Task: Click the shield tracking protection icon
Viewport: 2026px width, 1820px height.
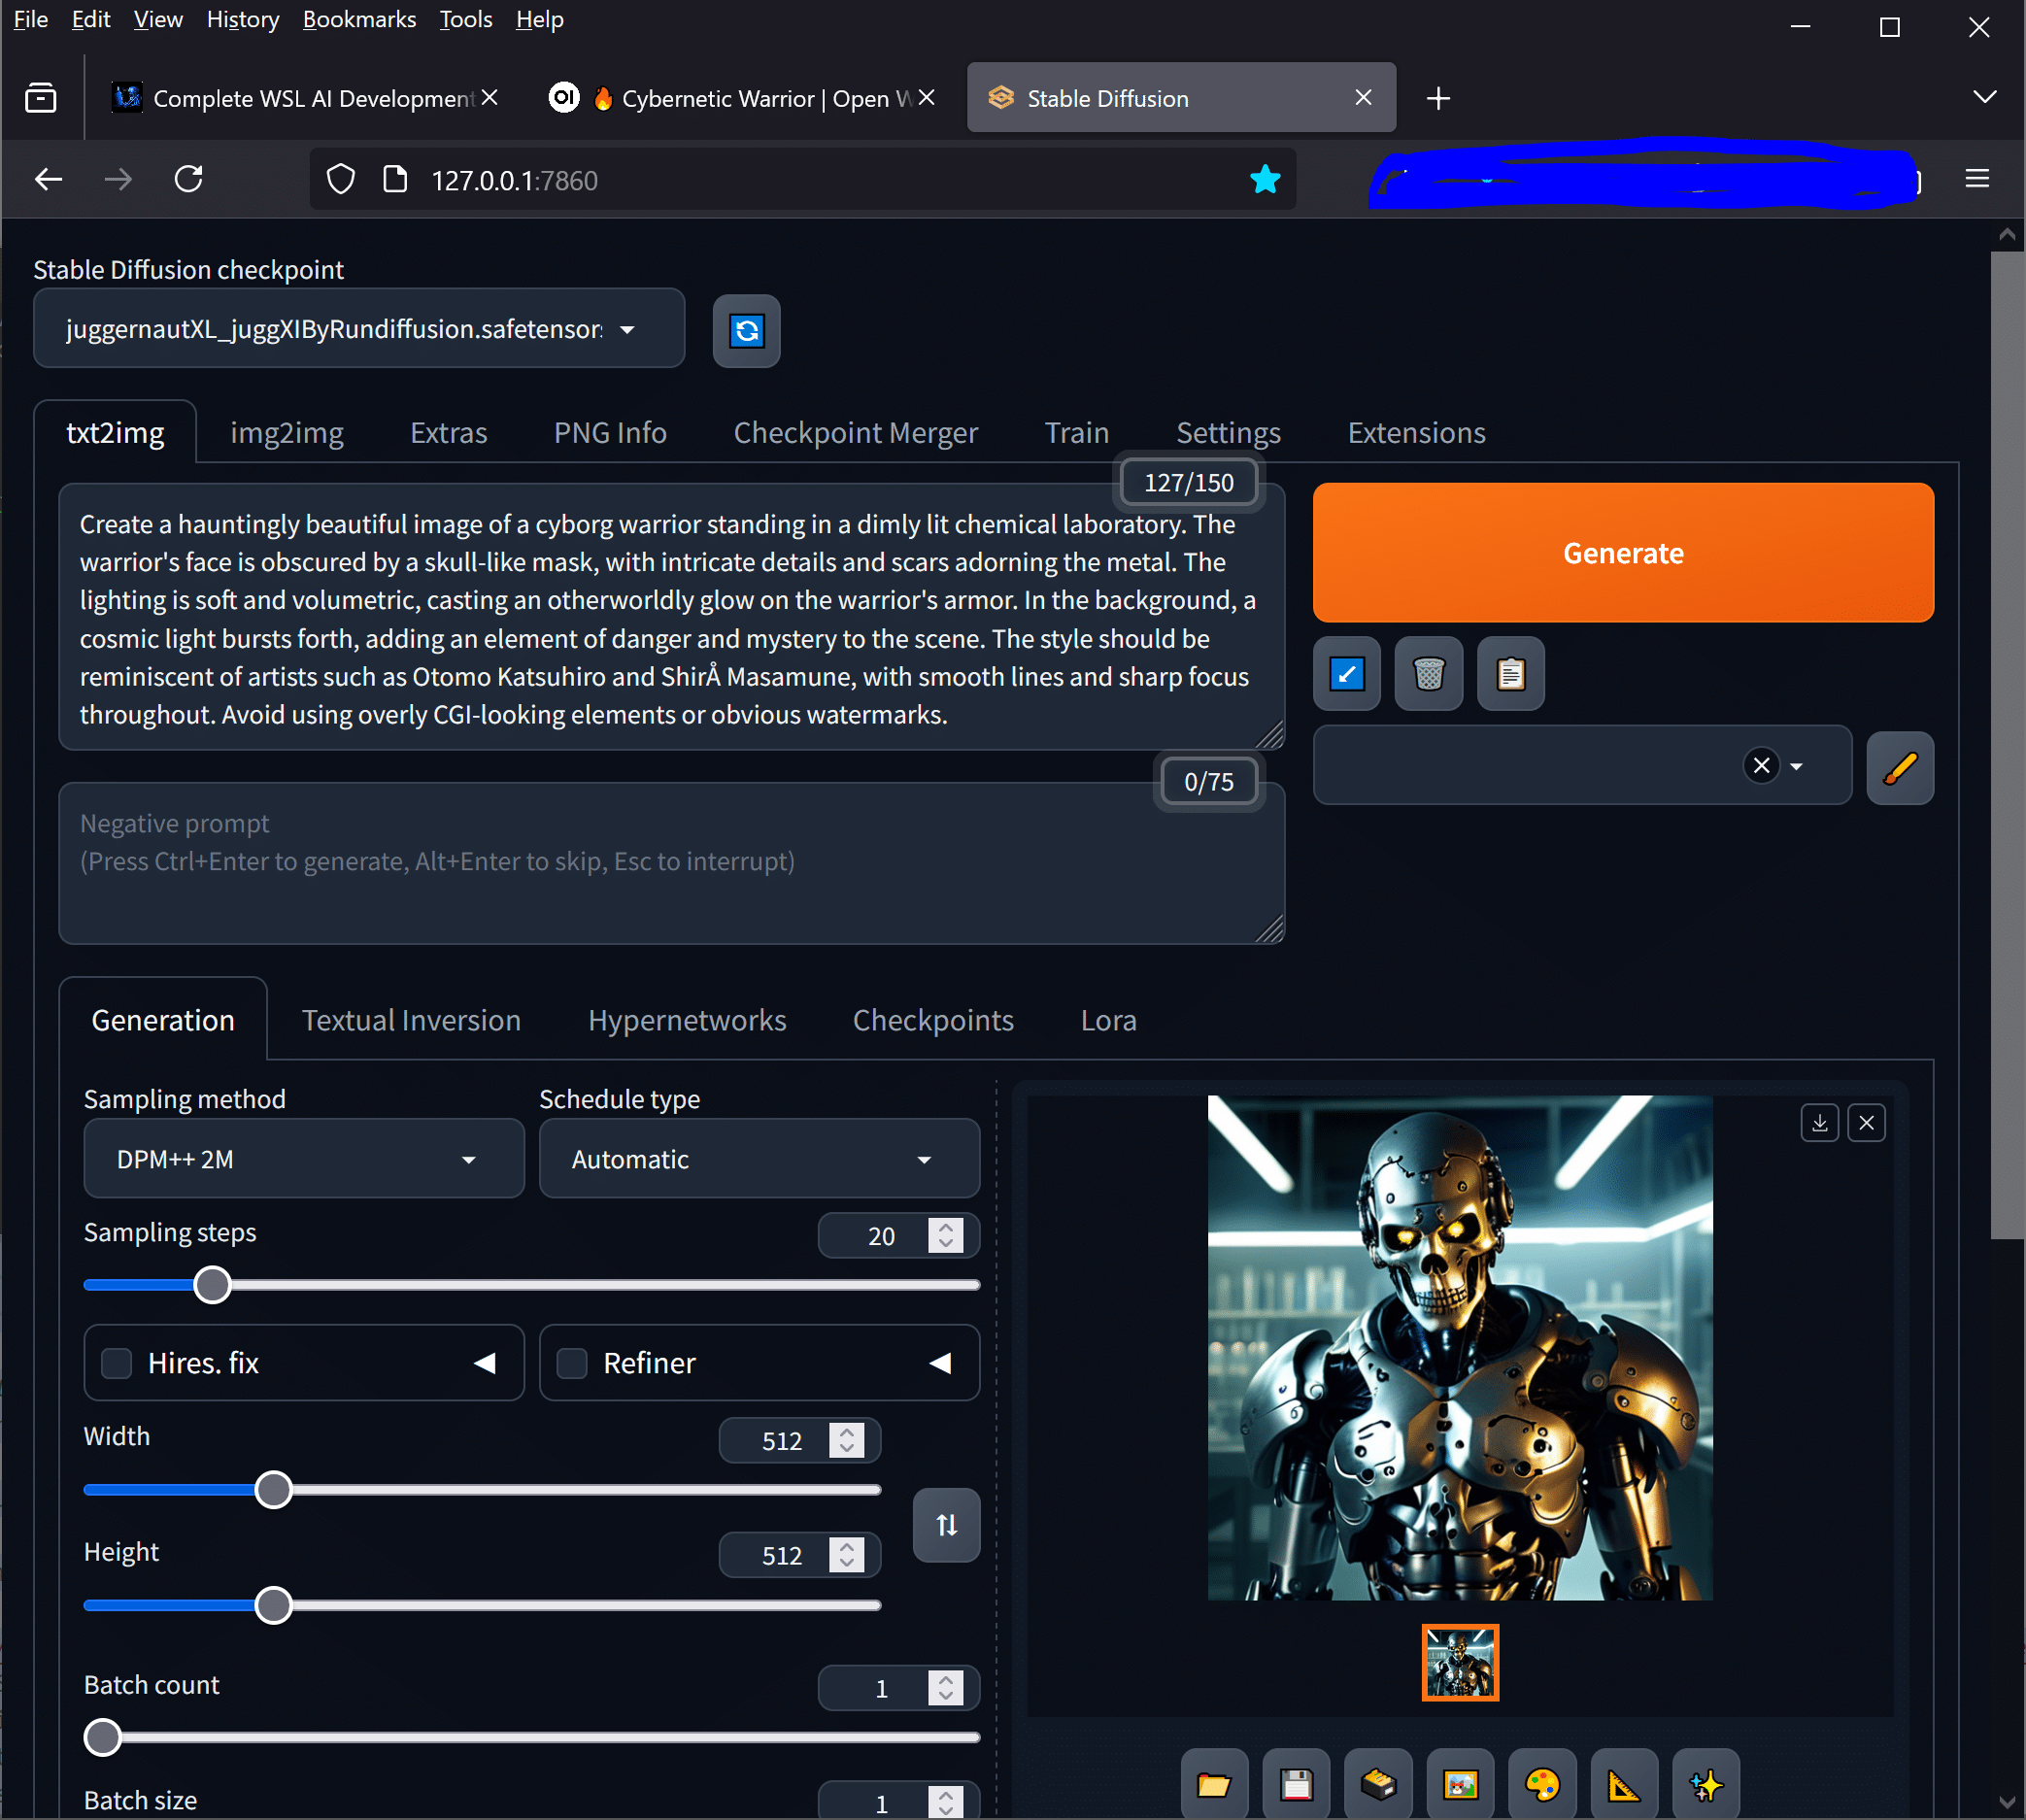Action: 341,180
